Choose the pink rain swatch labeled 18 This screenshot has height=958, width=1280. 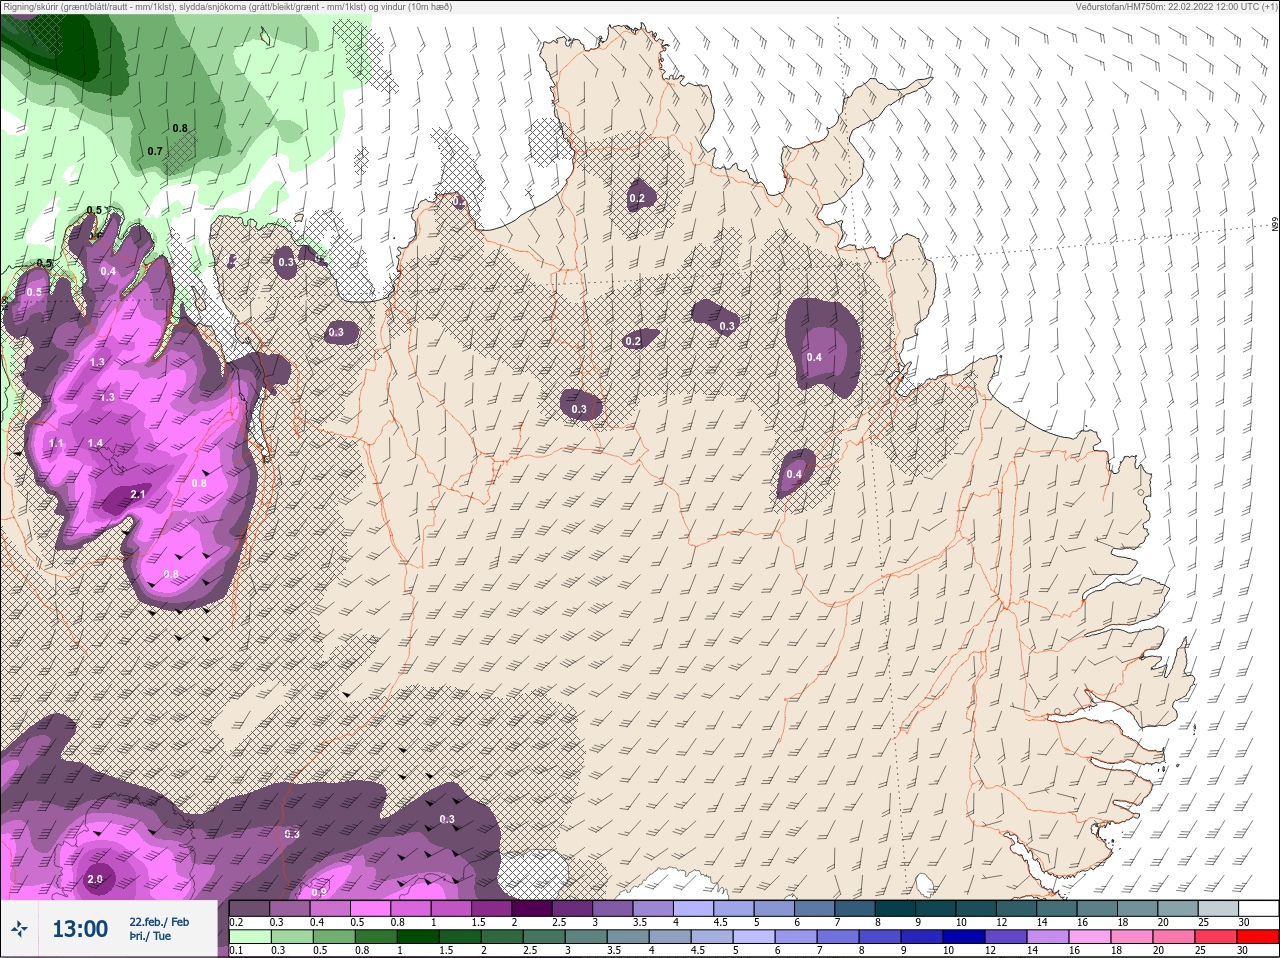tap(1133, 937)
